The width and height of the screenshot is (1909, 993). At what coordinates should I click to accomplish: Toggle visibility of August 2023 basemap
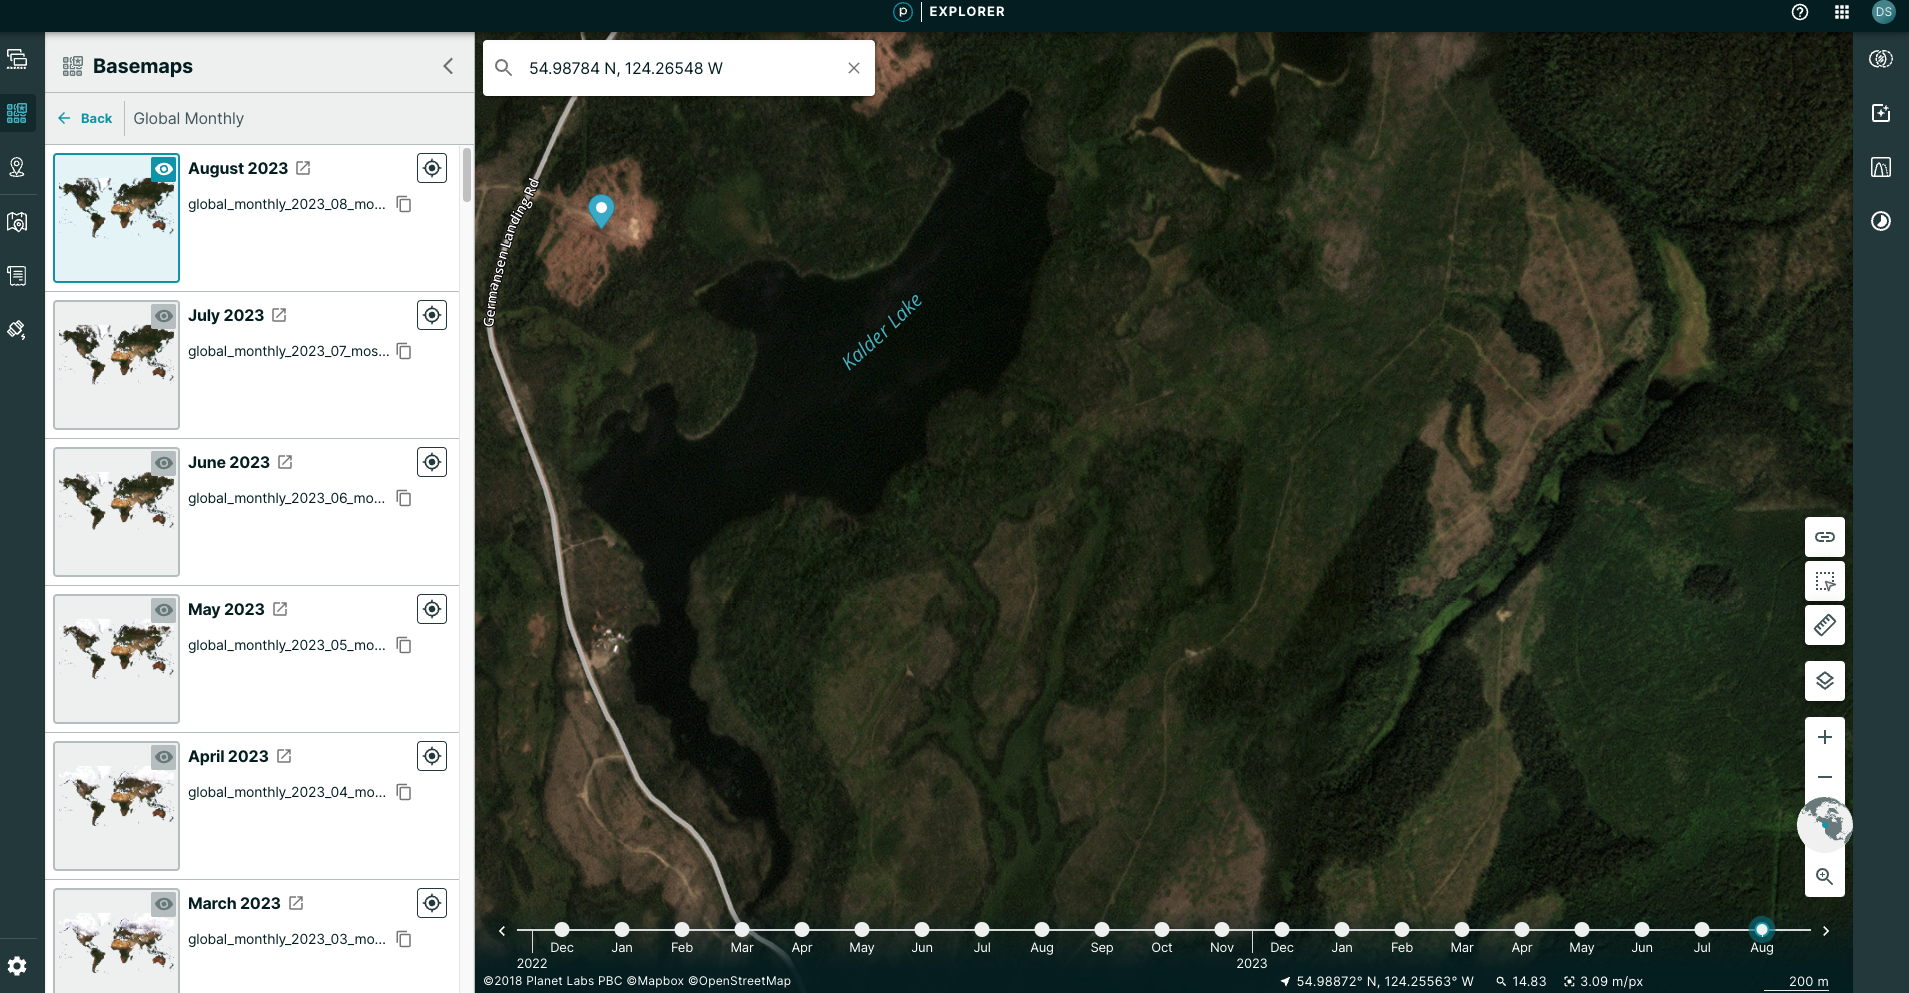(164, 169)
